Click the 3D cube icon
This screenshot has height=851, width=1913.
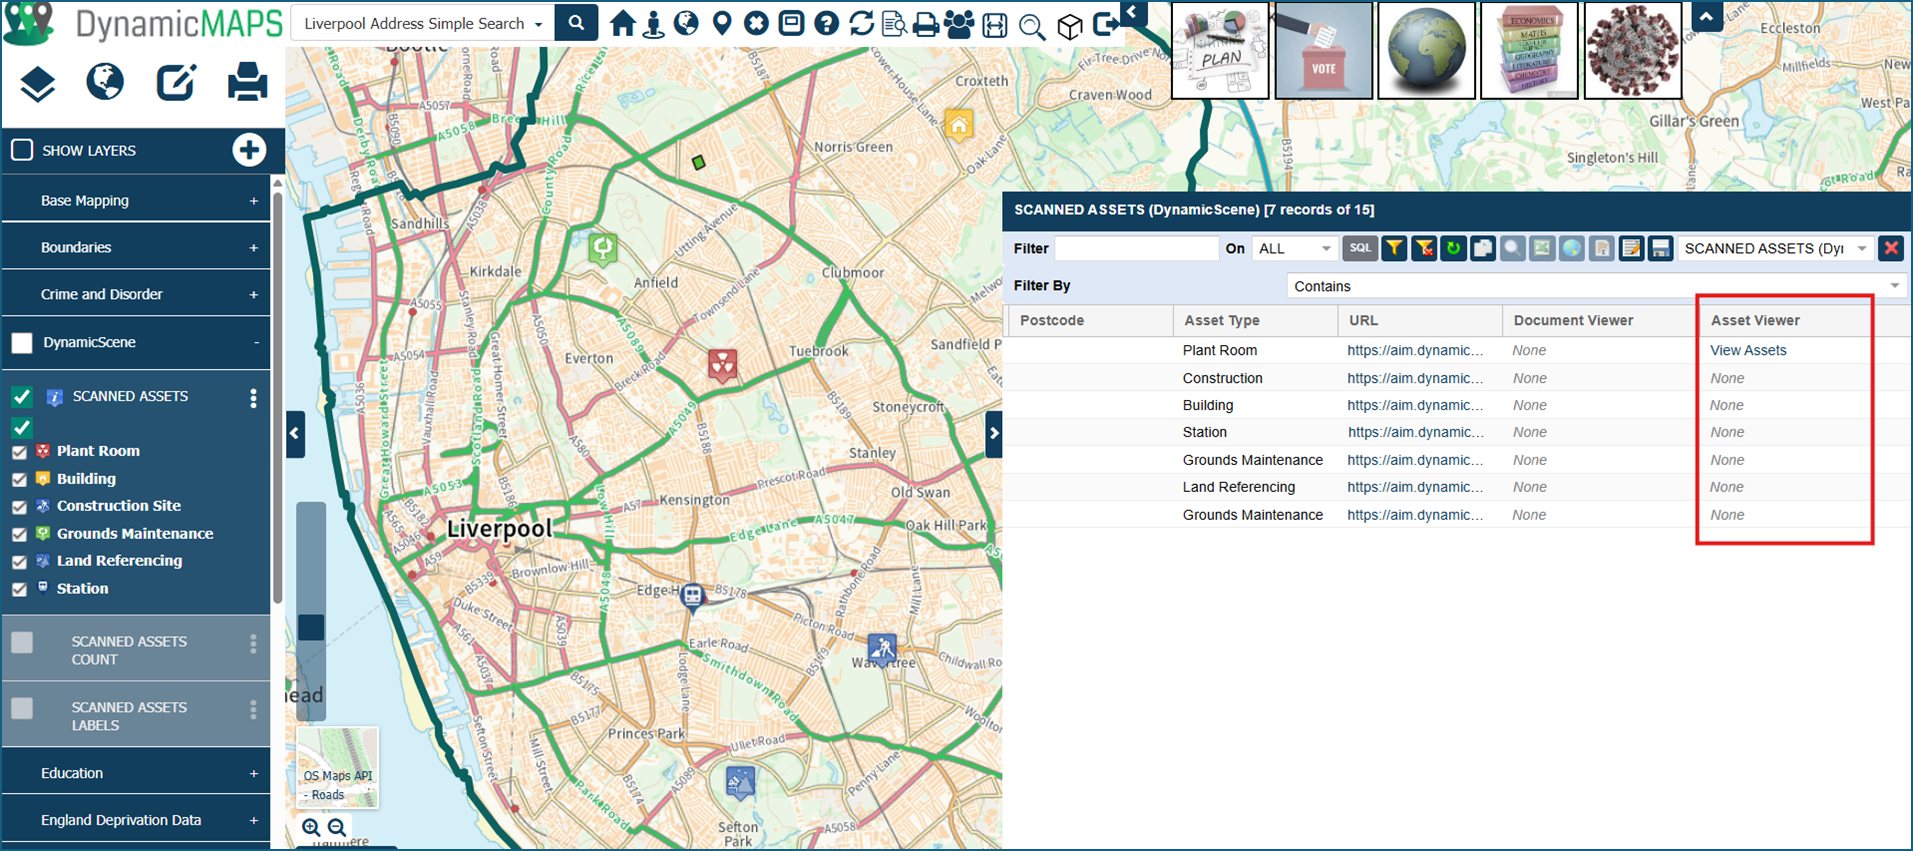[1070, 25]
